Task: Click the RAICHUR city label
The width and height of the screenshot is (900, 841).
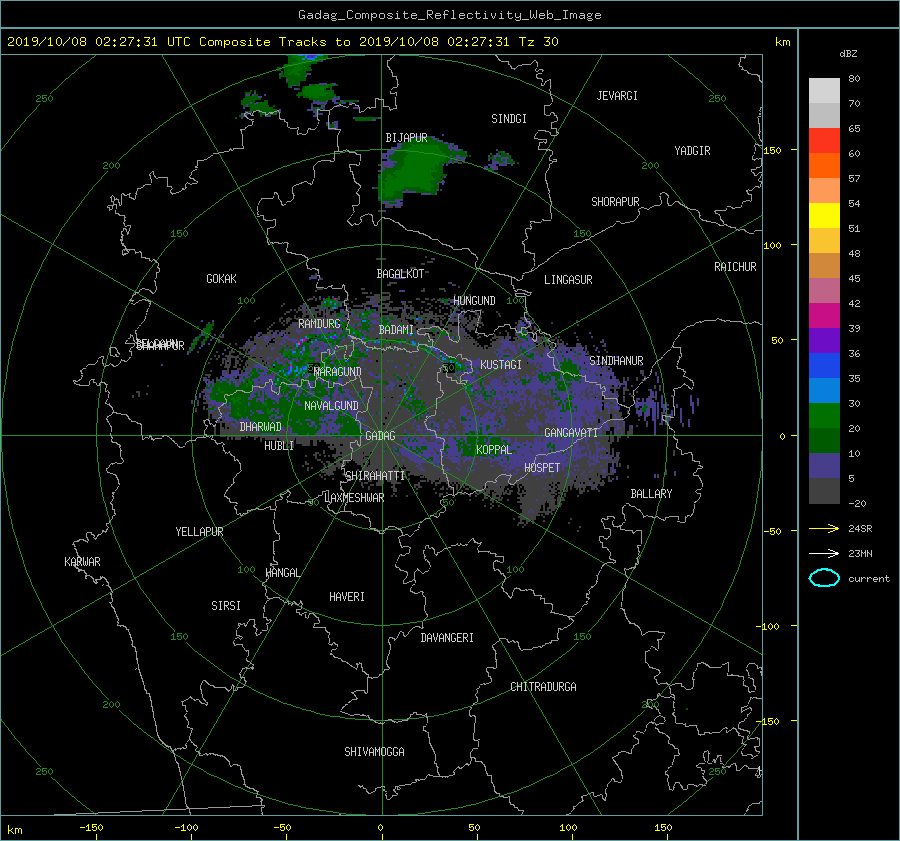Action: tap(735, 266)
